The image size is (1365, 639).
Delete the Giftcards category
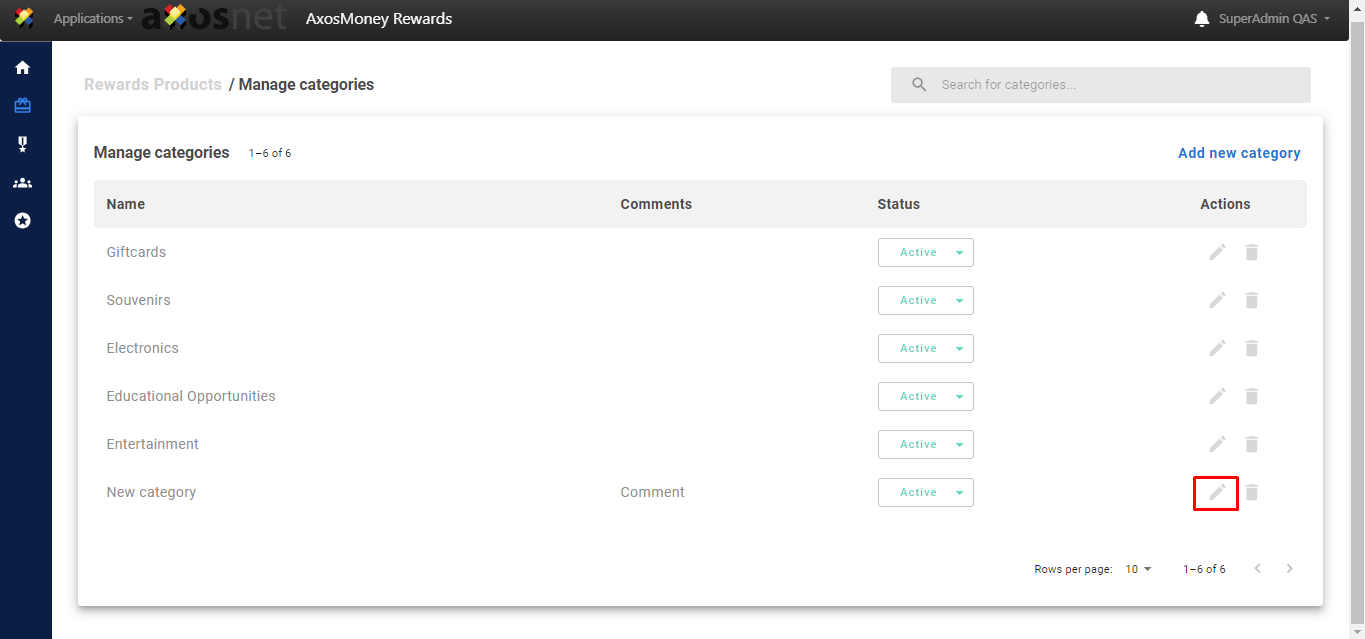click(x=1251, y=252)
